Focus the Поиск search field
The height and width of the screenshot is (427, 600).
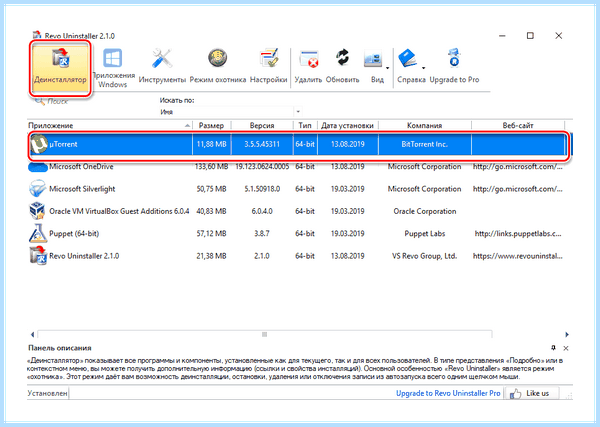click(x=92, y=102)
